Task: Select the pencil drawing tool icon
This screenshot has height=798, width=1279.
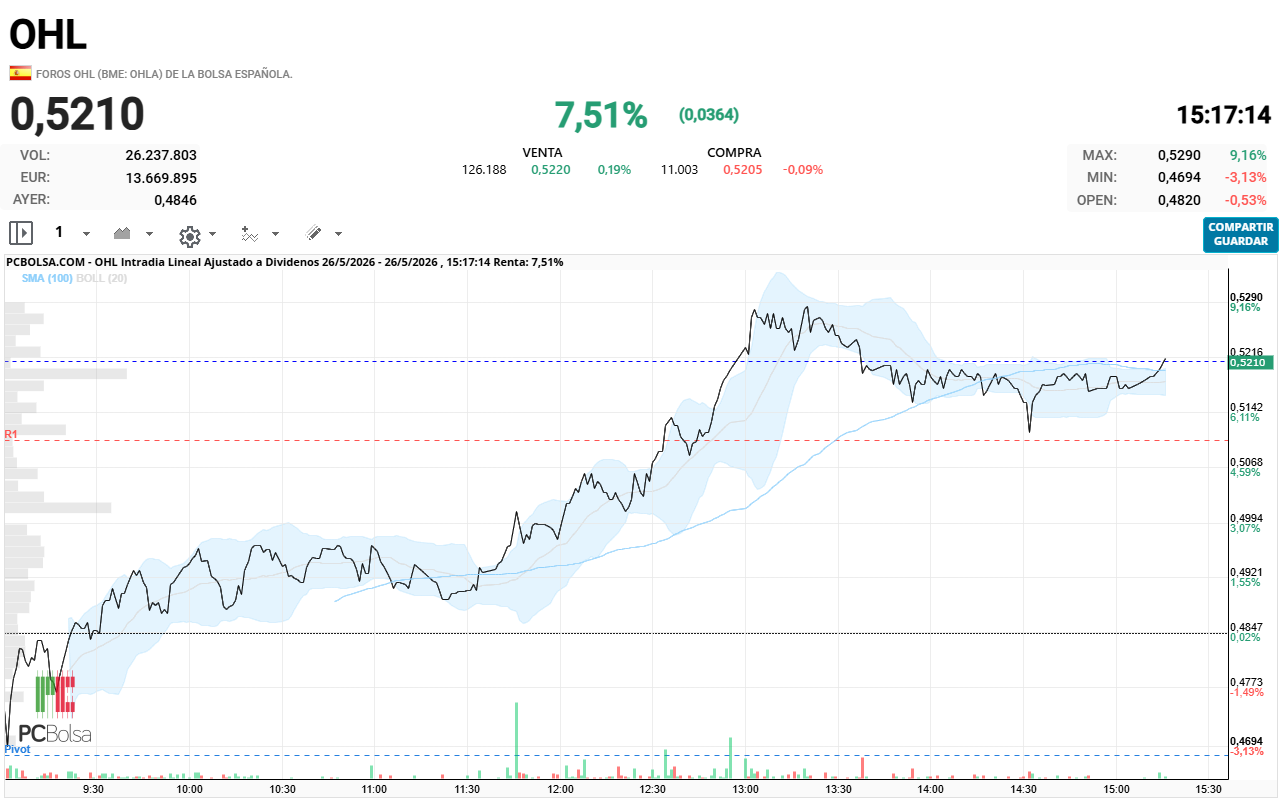Action: tap(313, 233)
